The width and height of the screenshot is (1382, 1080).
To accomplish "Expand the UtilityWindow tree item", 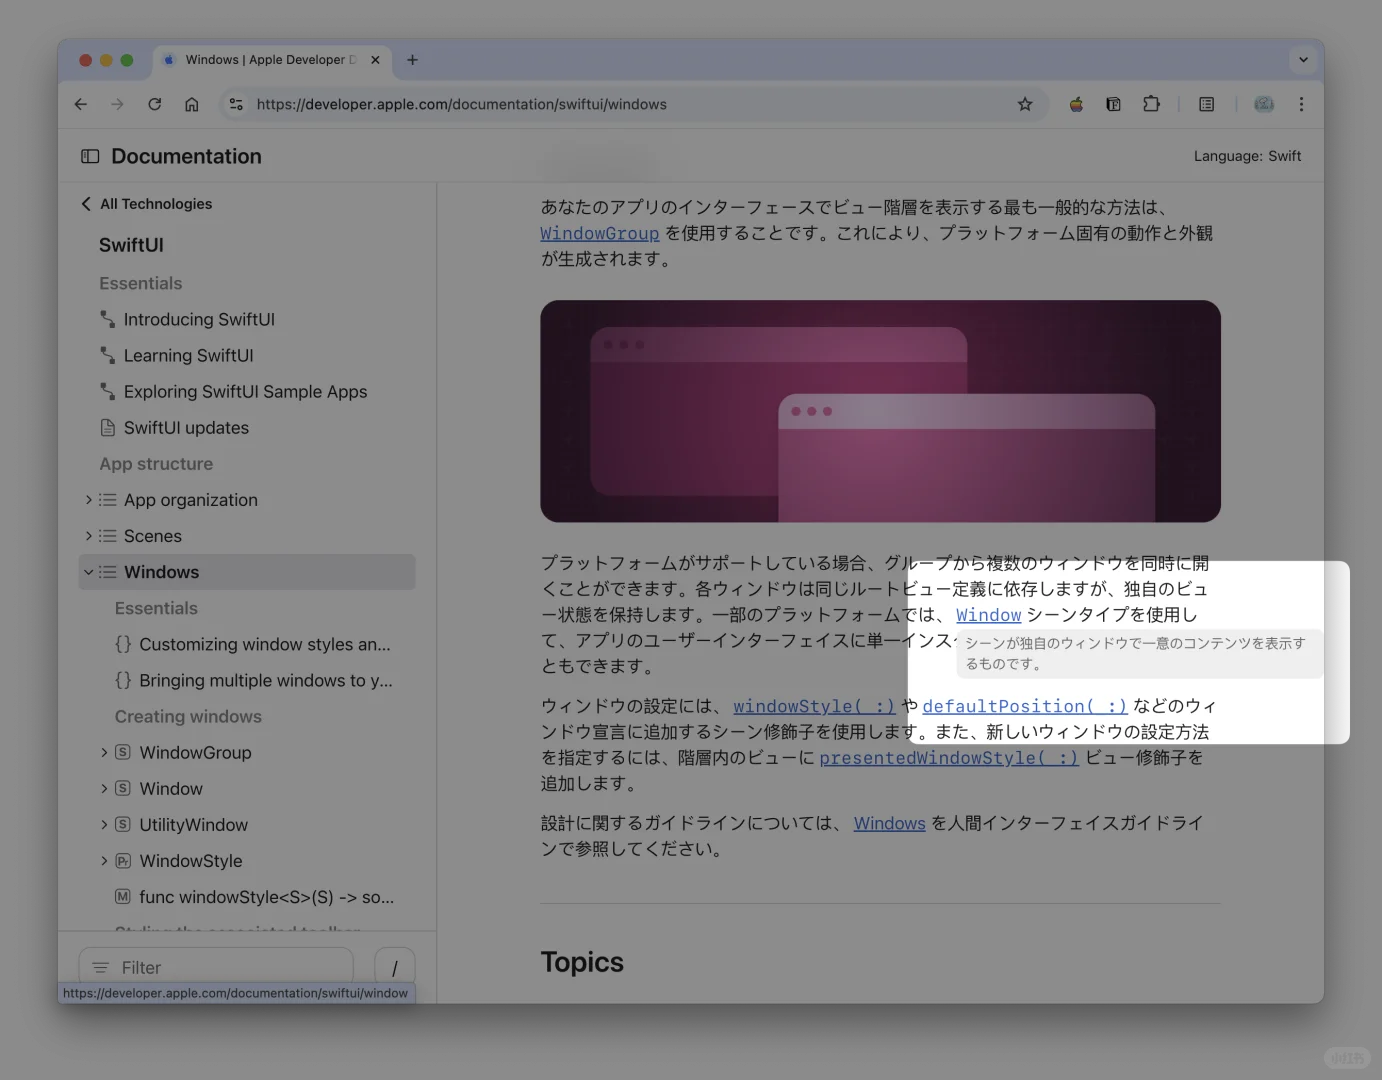I will tap(104, 824).
